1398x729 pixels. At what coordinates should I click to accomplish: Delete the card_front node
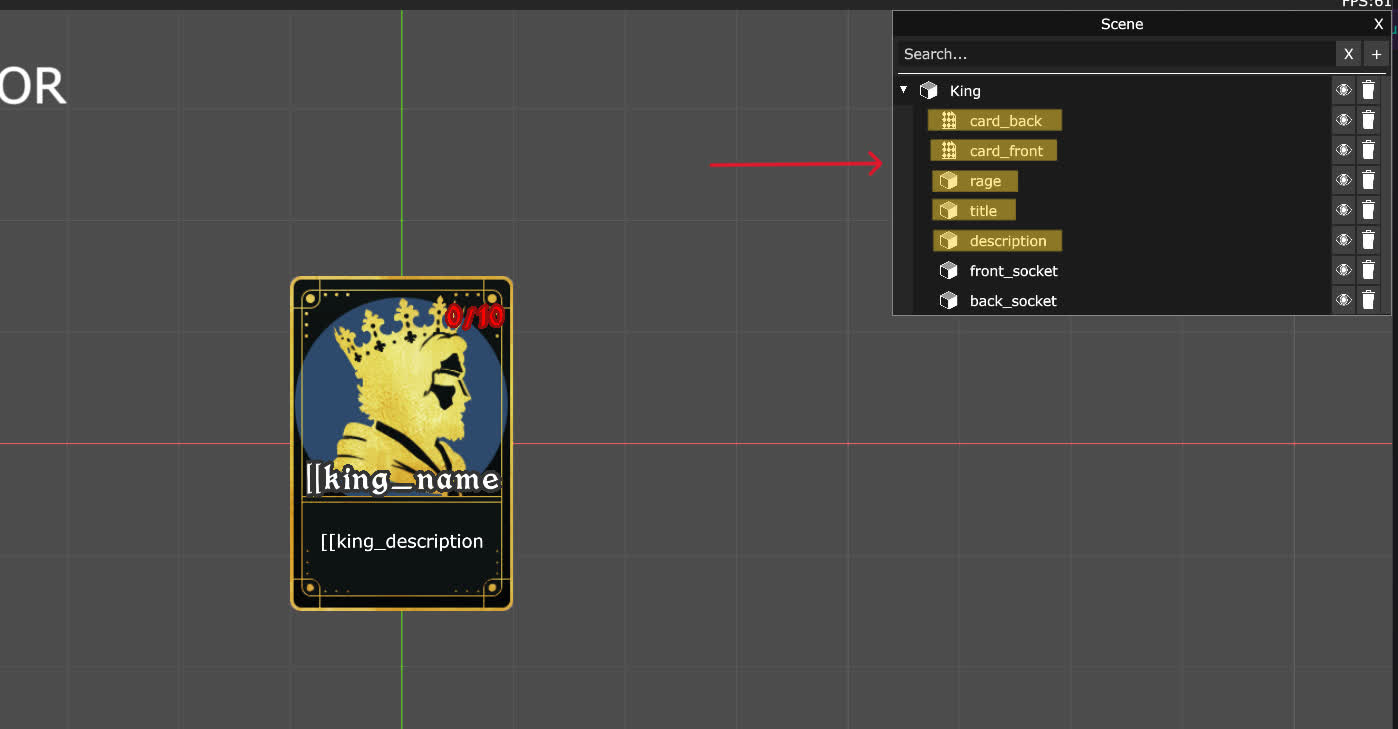1368,150
